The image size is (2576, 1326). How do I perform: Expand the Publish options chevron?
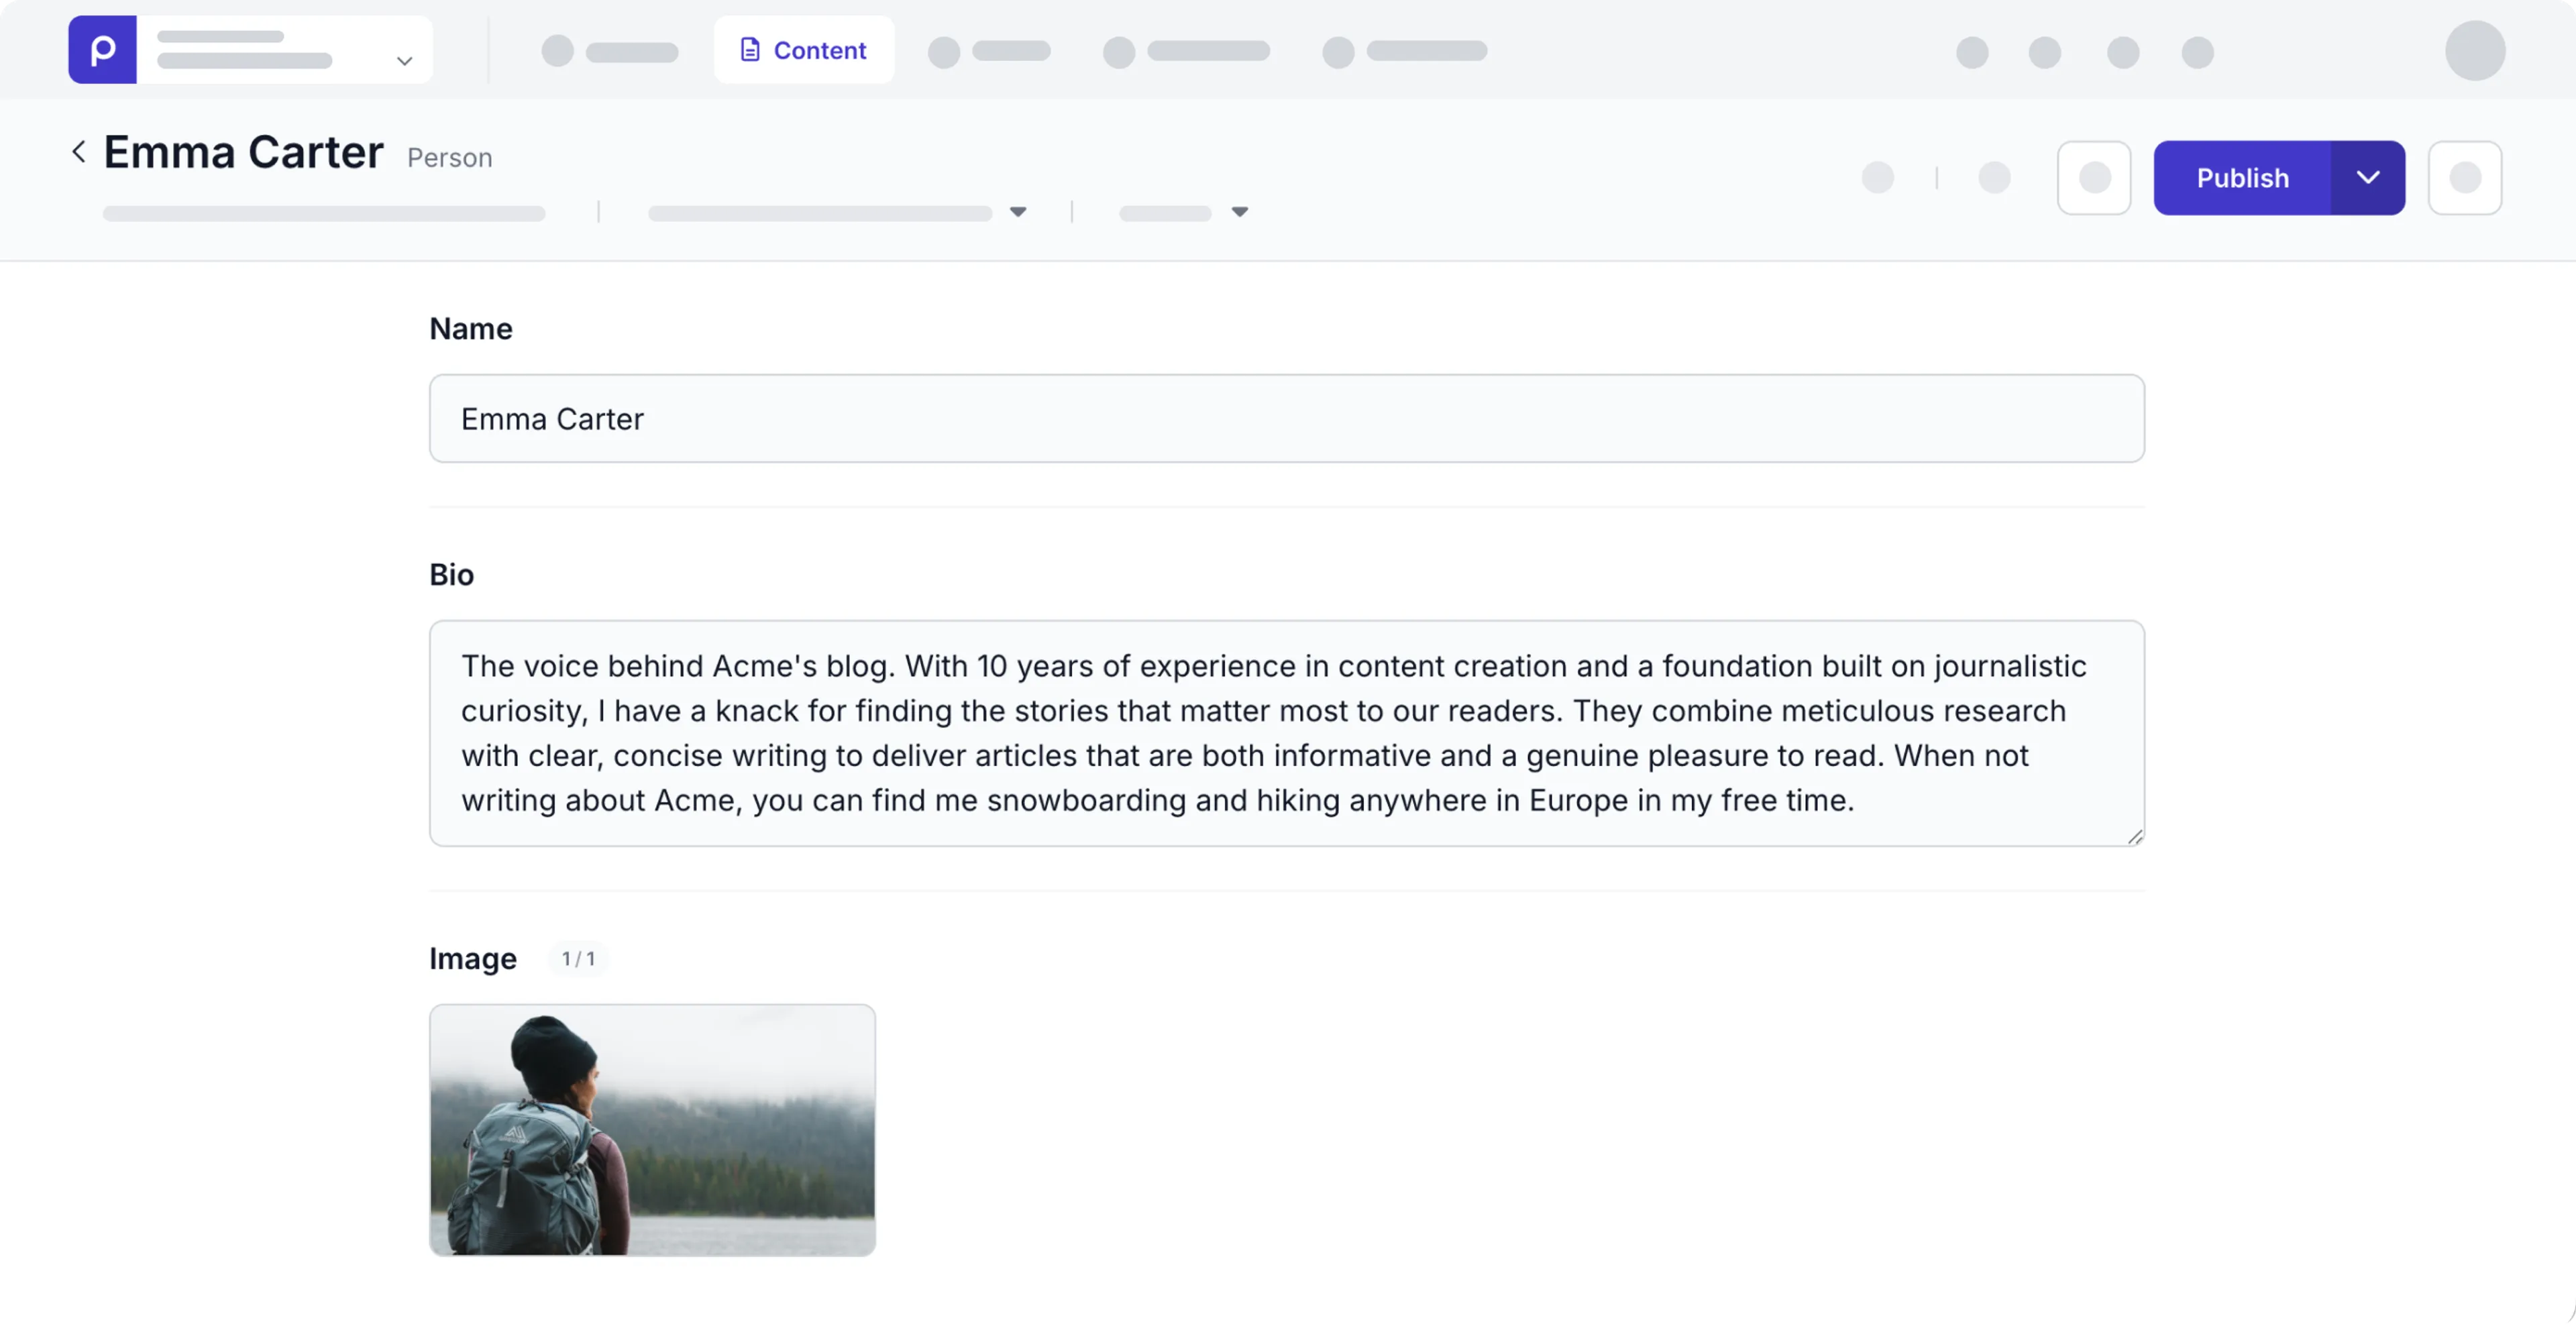2367,178
